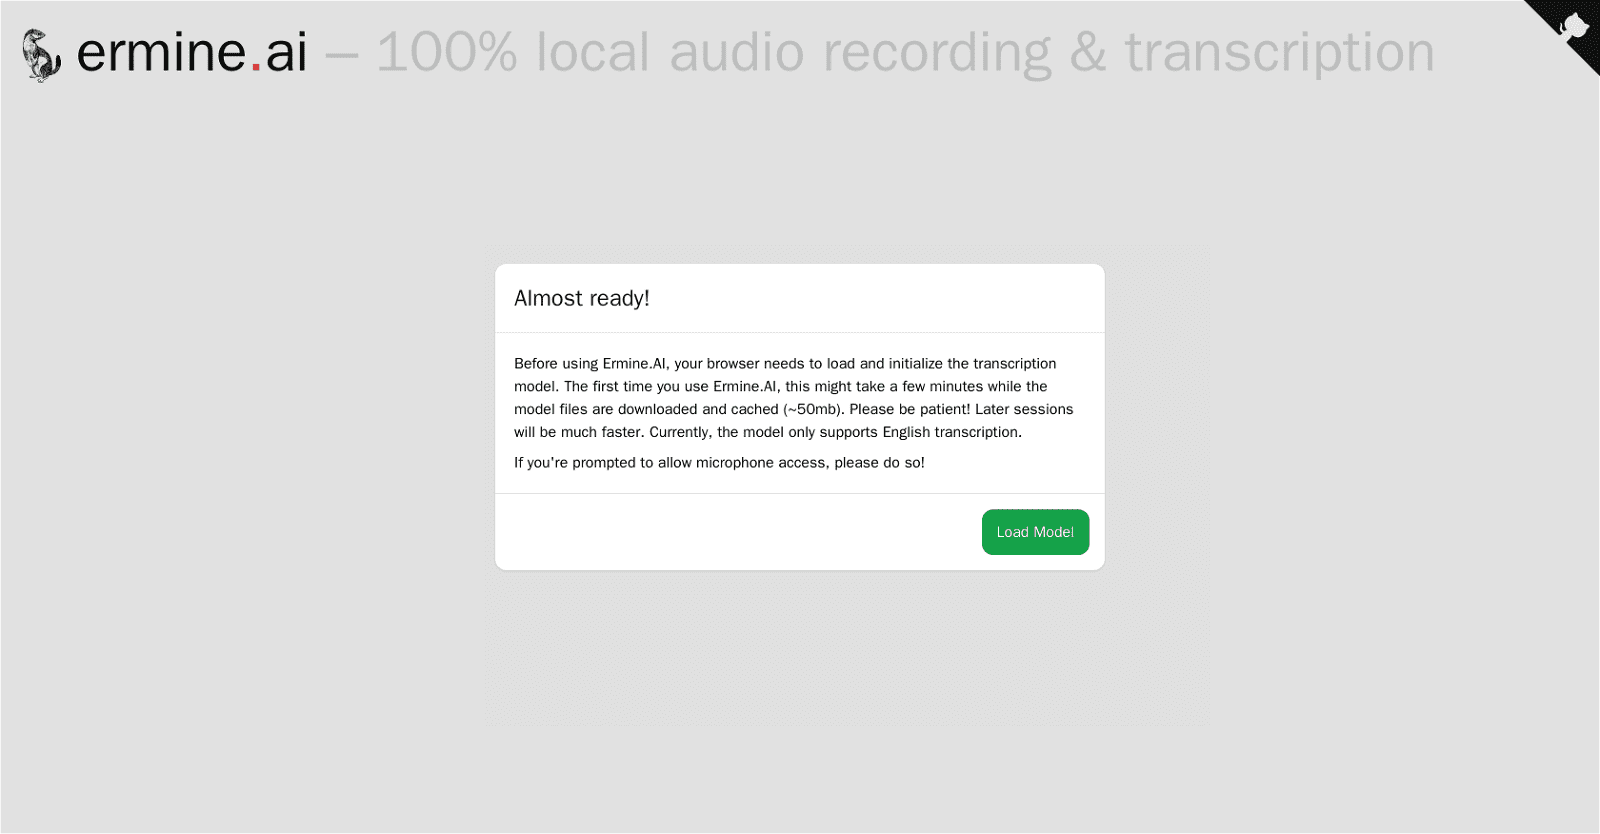Click empty footer area left of Load Model
Screen dimensions: 1600x834
tap(730, 532)
